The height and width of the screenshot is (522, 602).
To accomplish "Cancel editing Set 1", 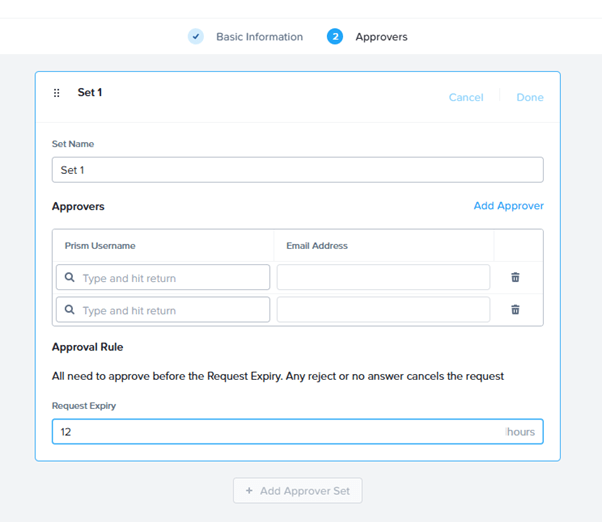I will [x=466, y=97].
